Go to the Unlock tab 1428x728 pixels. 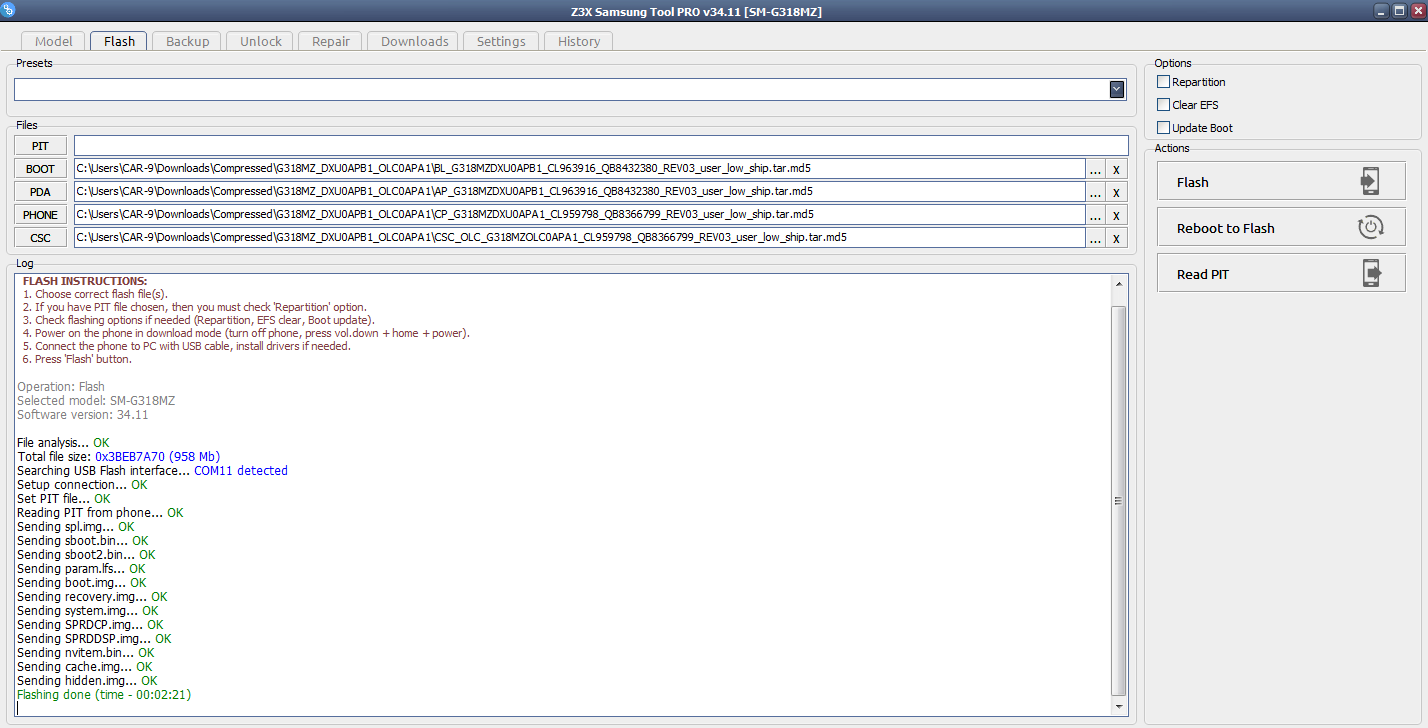[261, 41]
